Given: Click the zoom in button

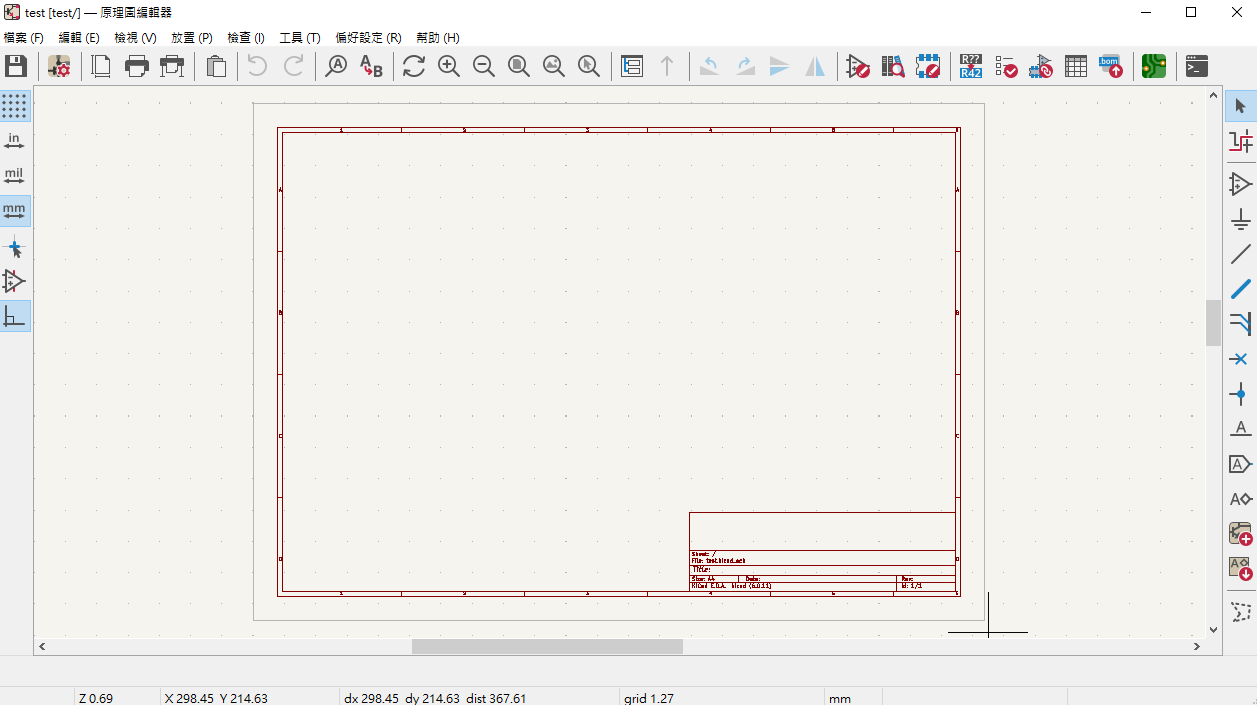Looking at the screenshot, I should pos(449,67).
